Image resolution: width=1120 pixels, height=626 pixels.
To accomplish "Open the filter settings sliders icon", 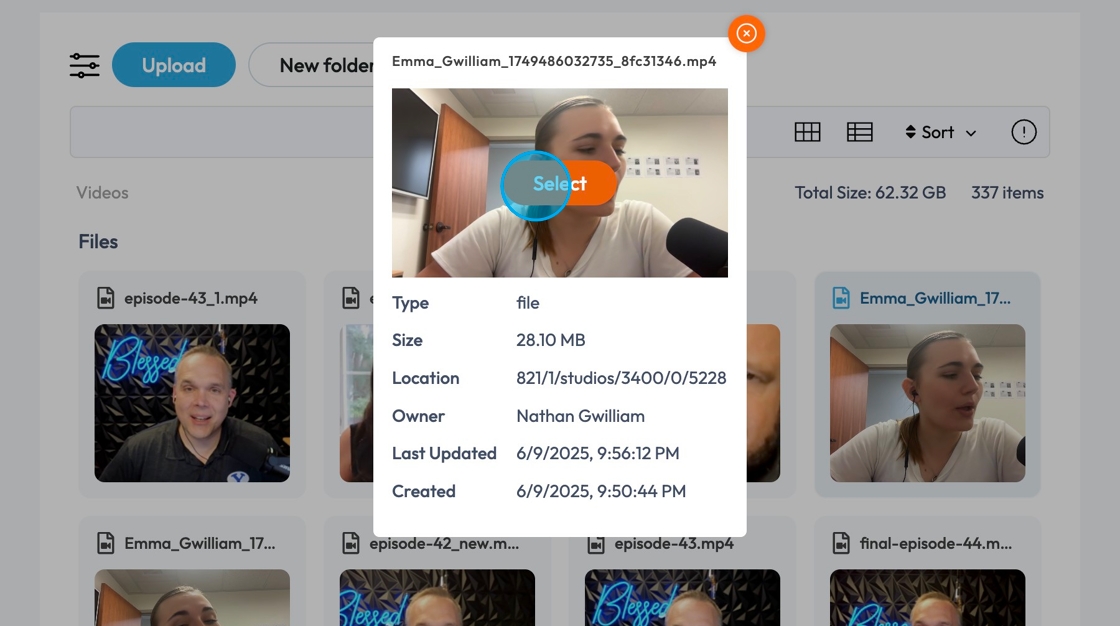I will pos(84,65).
